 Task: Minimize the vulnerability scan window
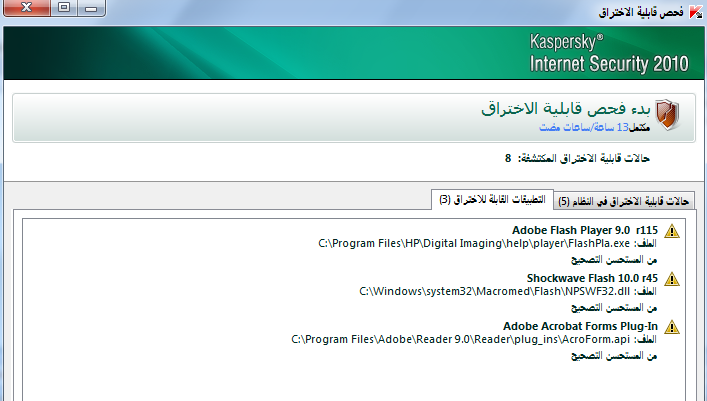tap(92, 8)
